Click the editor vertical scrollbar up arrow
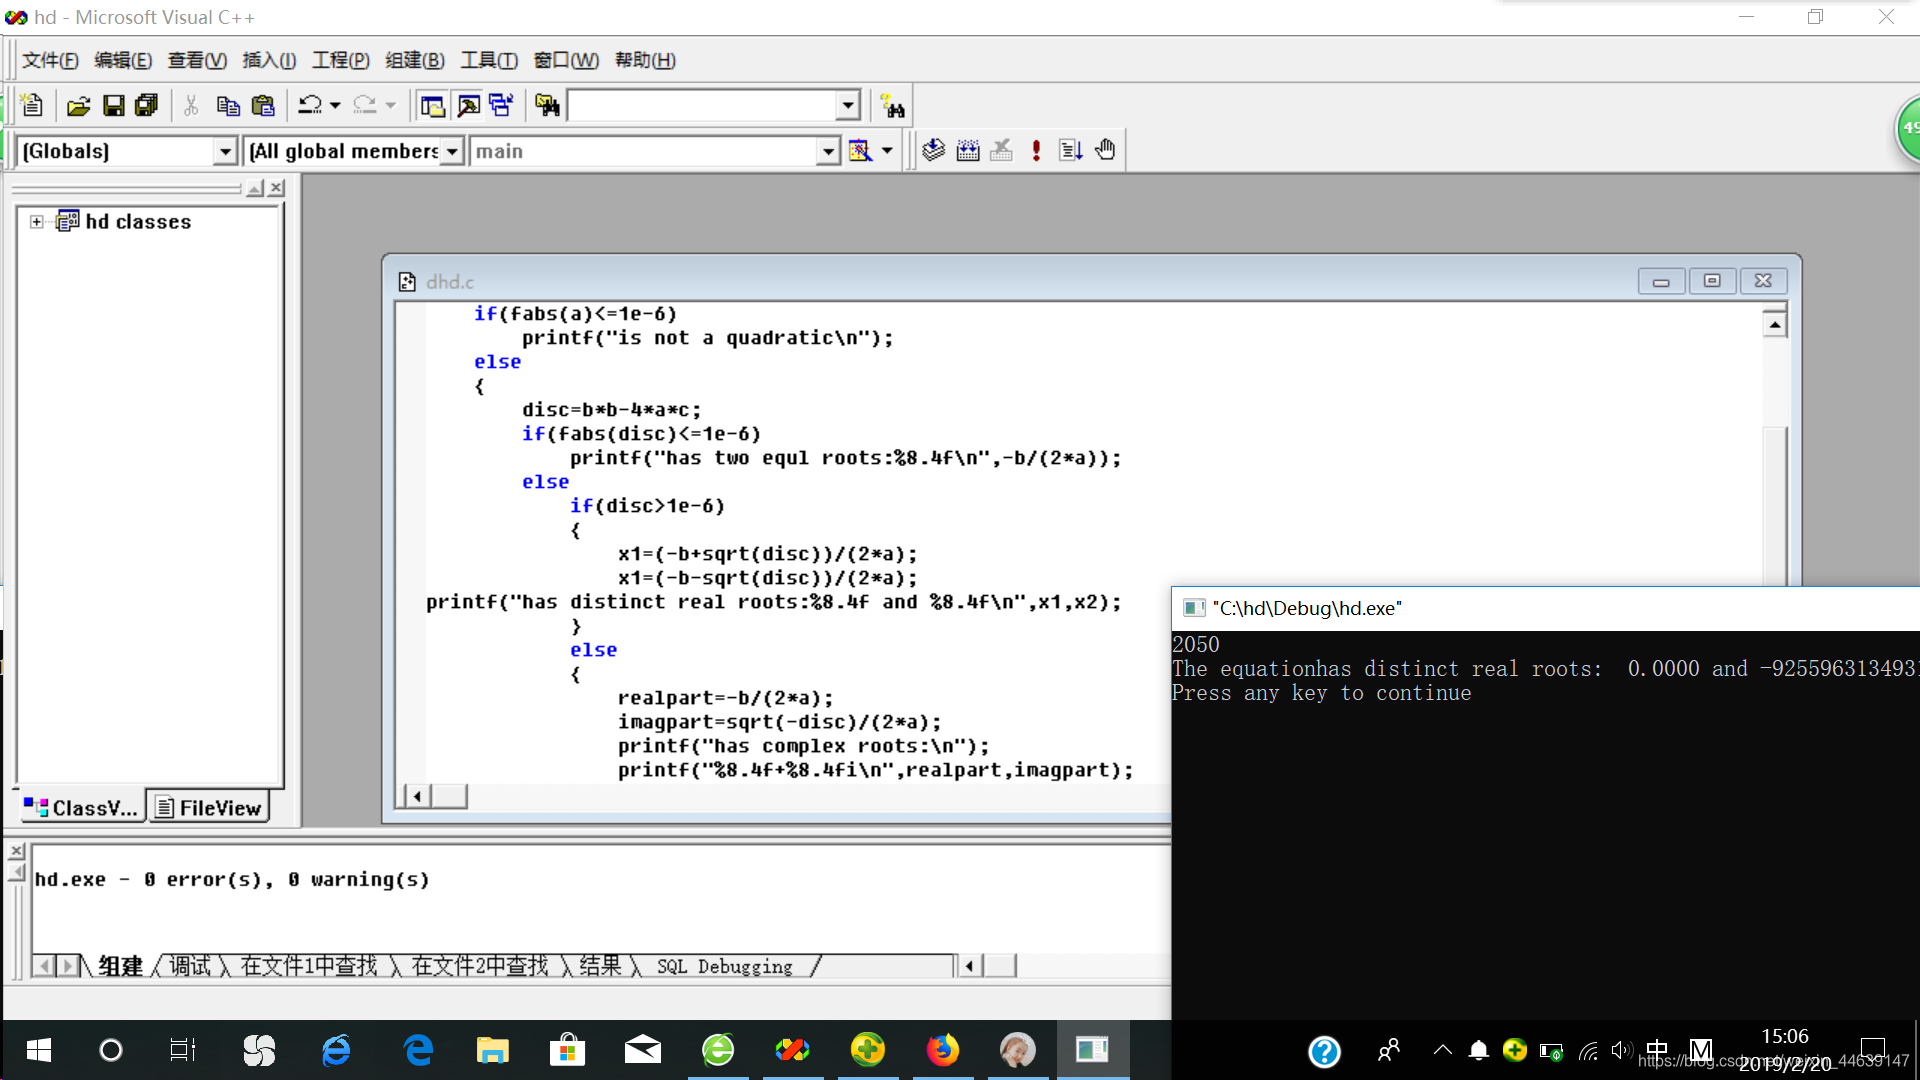This screenshot has width=1920, height=1080. pyautogui.click(x=1775, y=324)
